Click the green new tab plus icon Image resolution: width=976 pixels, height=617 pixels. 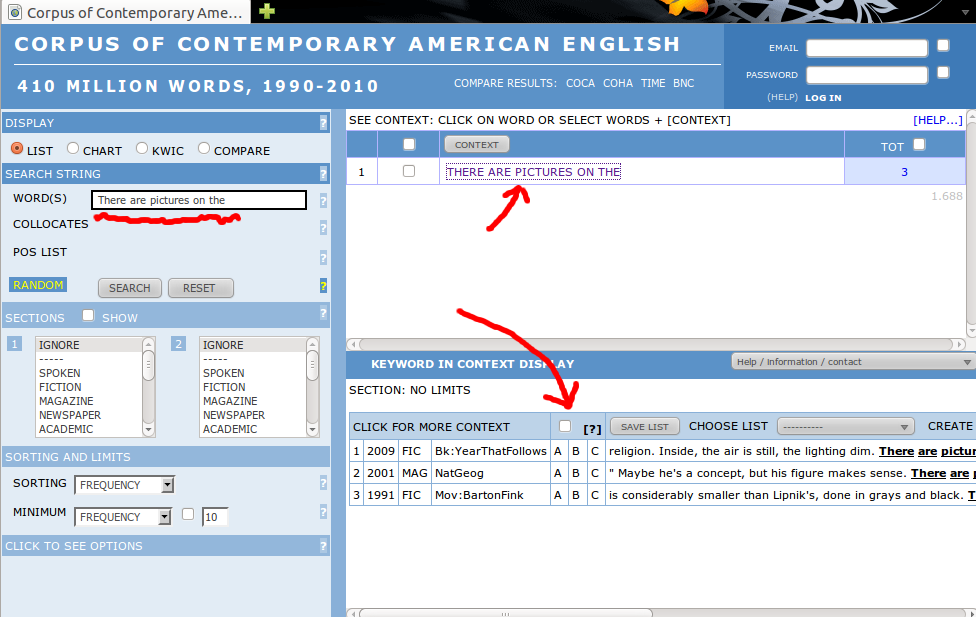click(266, 12)
